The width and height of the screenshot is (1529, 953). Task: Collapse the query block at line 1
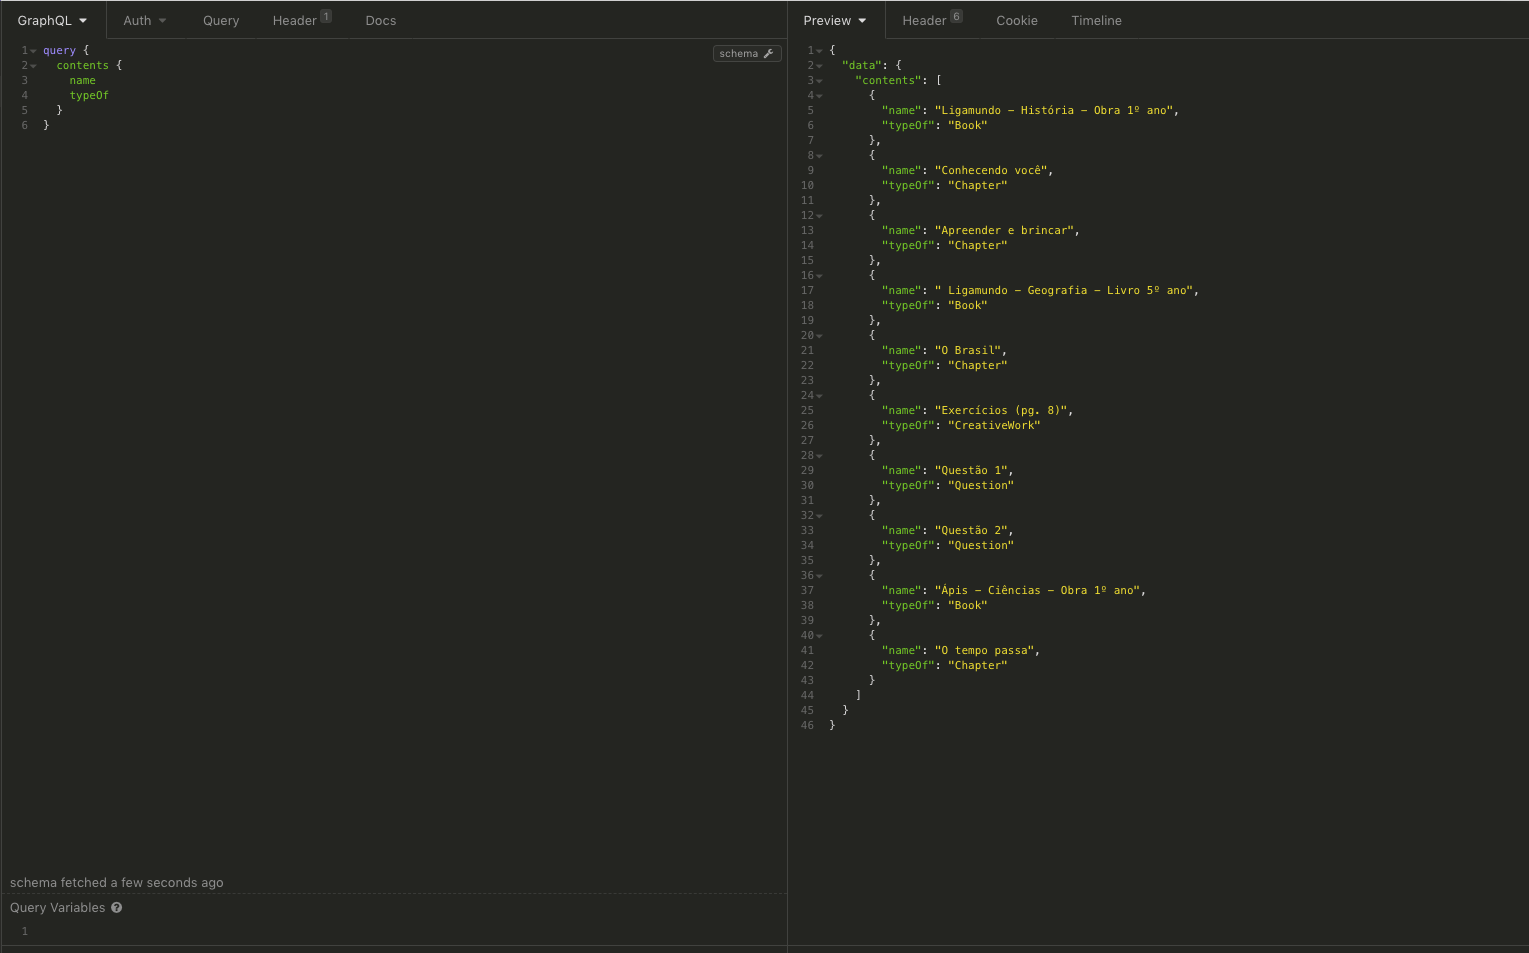(x=33, y=51)
